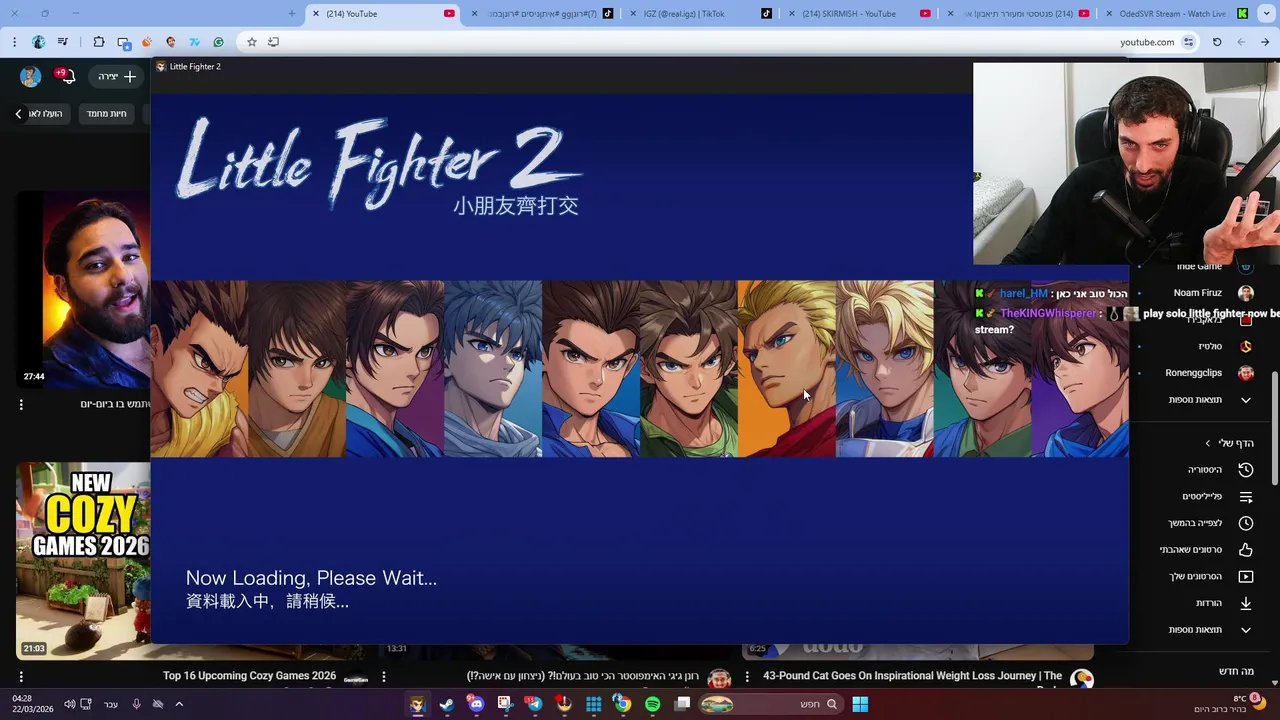Open Top 16 Upcoming Cozy Games 2026 title
The width and height of the screenshot is (1280, 720).
point(249,676)
